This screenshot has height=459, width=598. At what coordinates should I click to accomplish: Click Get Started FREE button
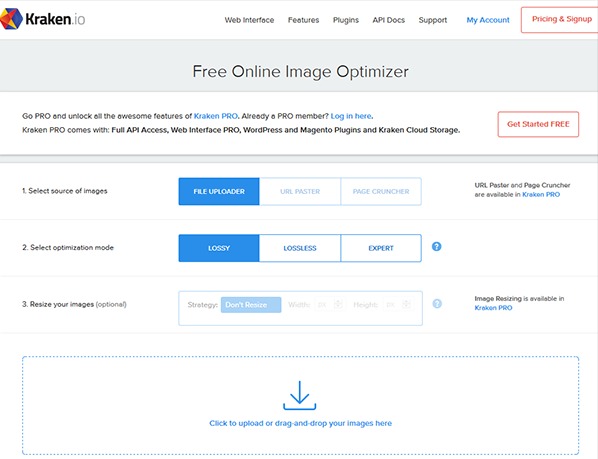[538, 124]
